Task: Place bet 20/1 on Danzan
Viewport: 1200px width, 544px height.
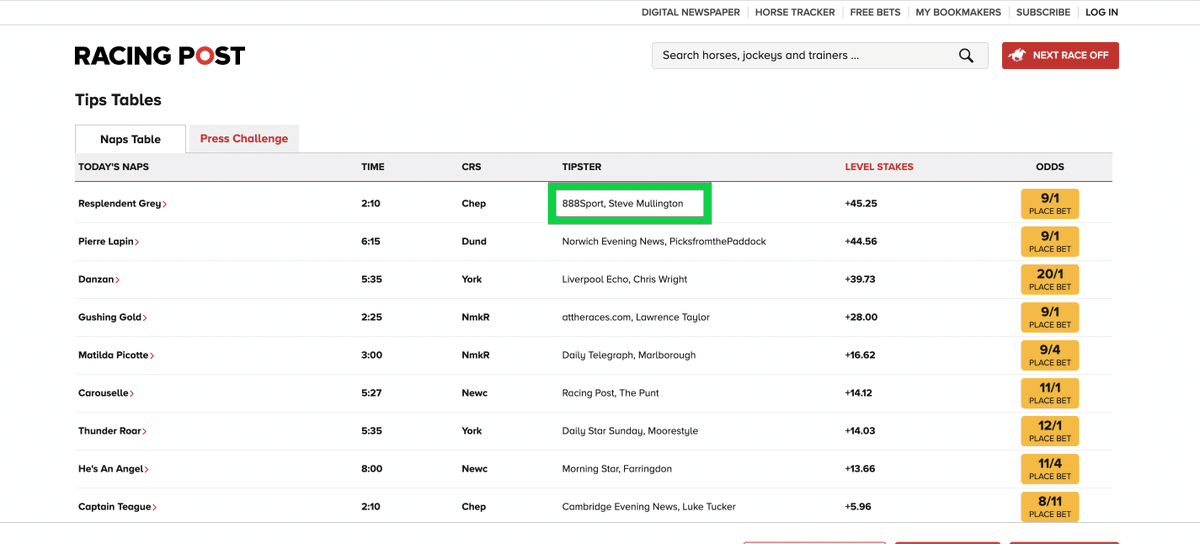Action: (1050, 280)
